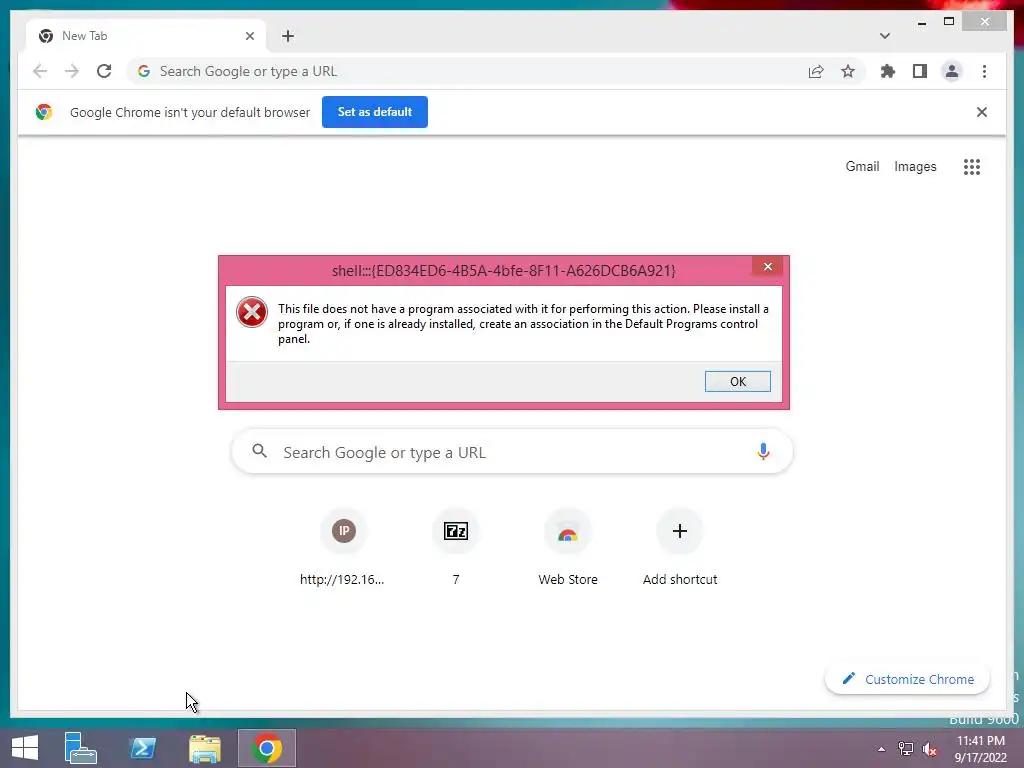Open the 7-Zip shortcut tile

click(456, 549)
